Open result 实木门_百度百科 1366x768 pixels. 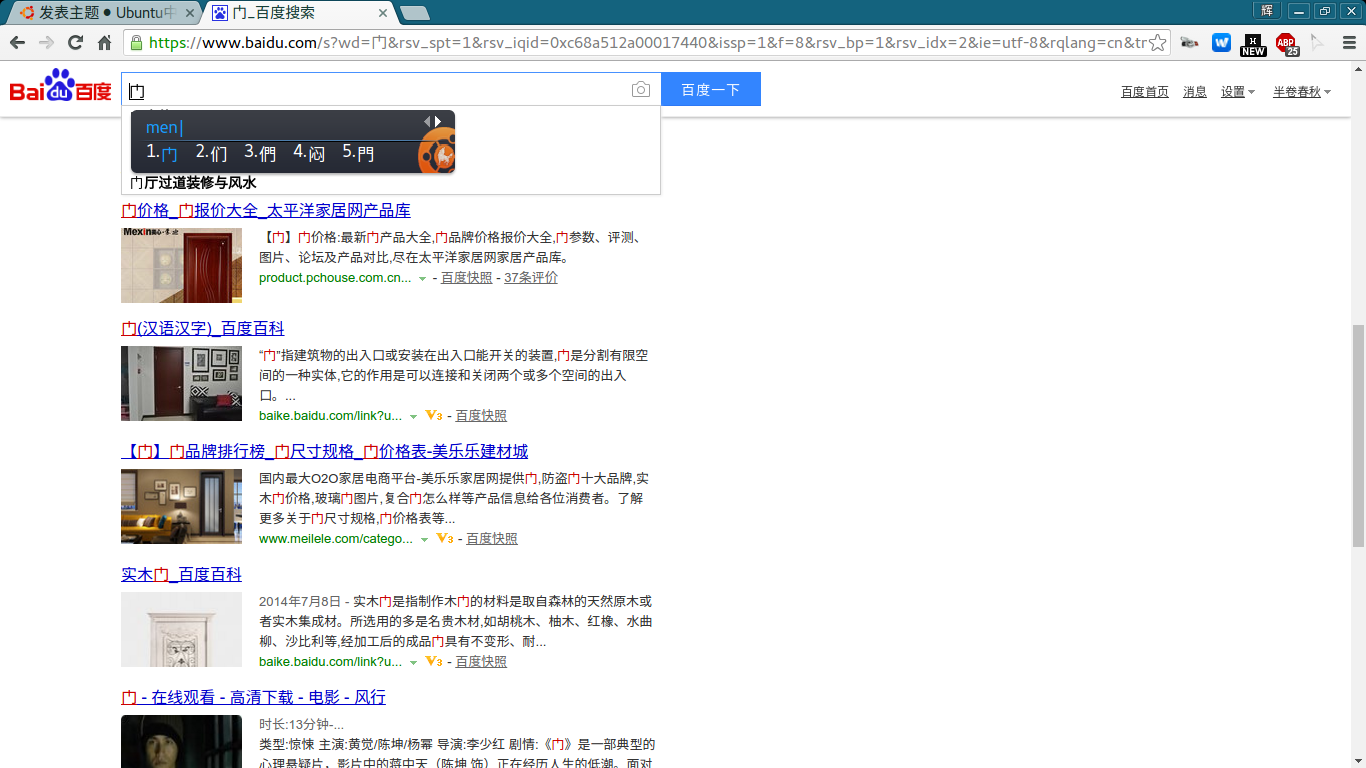[x=181, y=574]
